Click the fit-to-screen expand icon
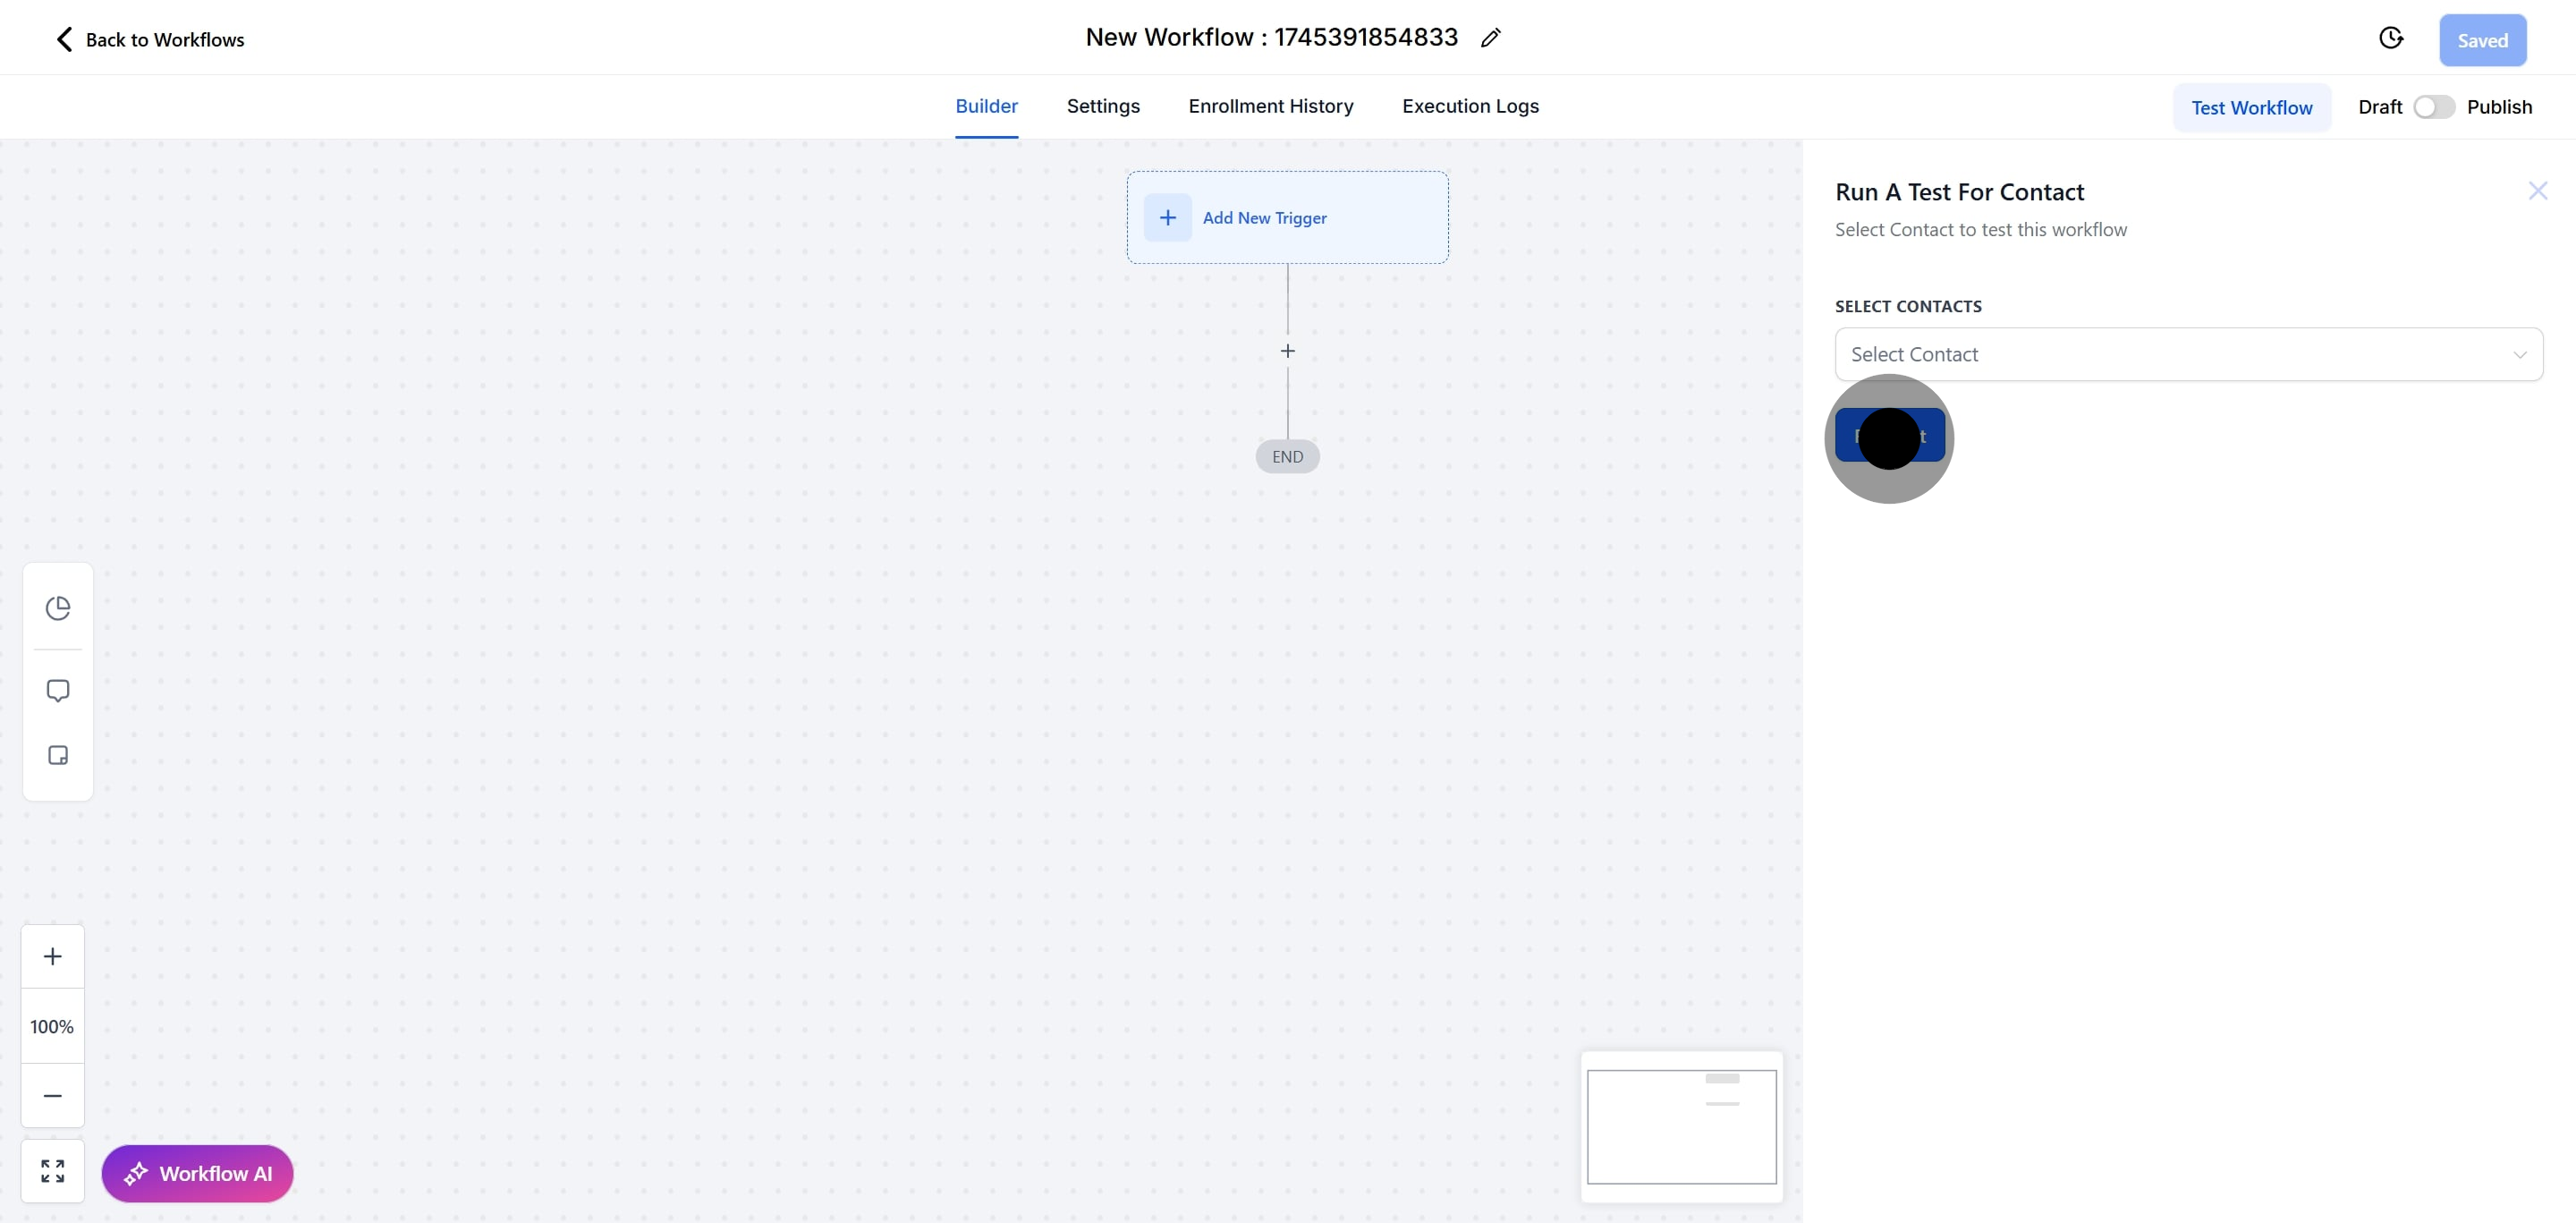The height and width of the screenshot is (1223, 2576). (53, 1170)
